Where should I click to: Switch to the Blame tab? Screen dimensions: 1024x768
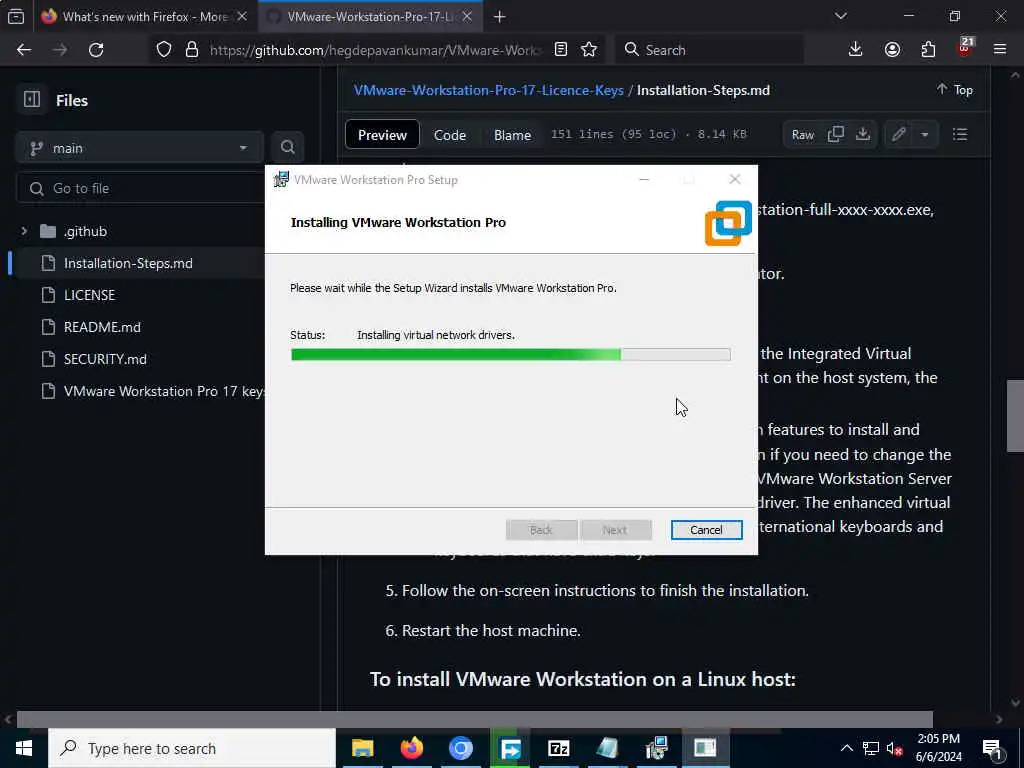click(512, 135)
